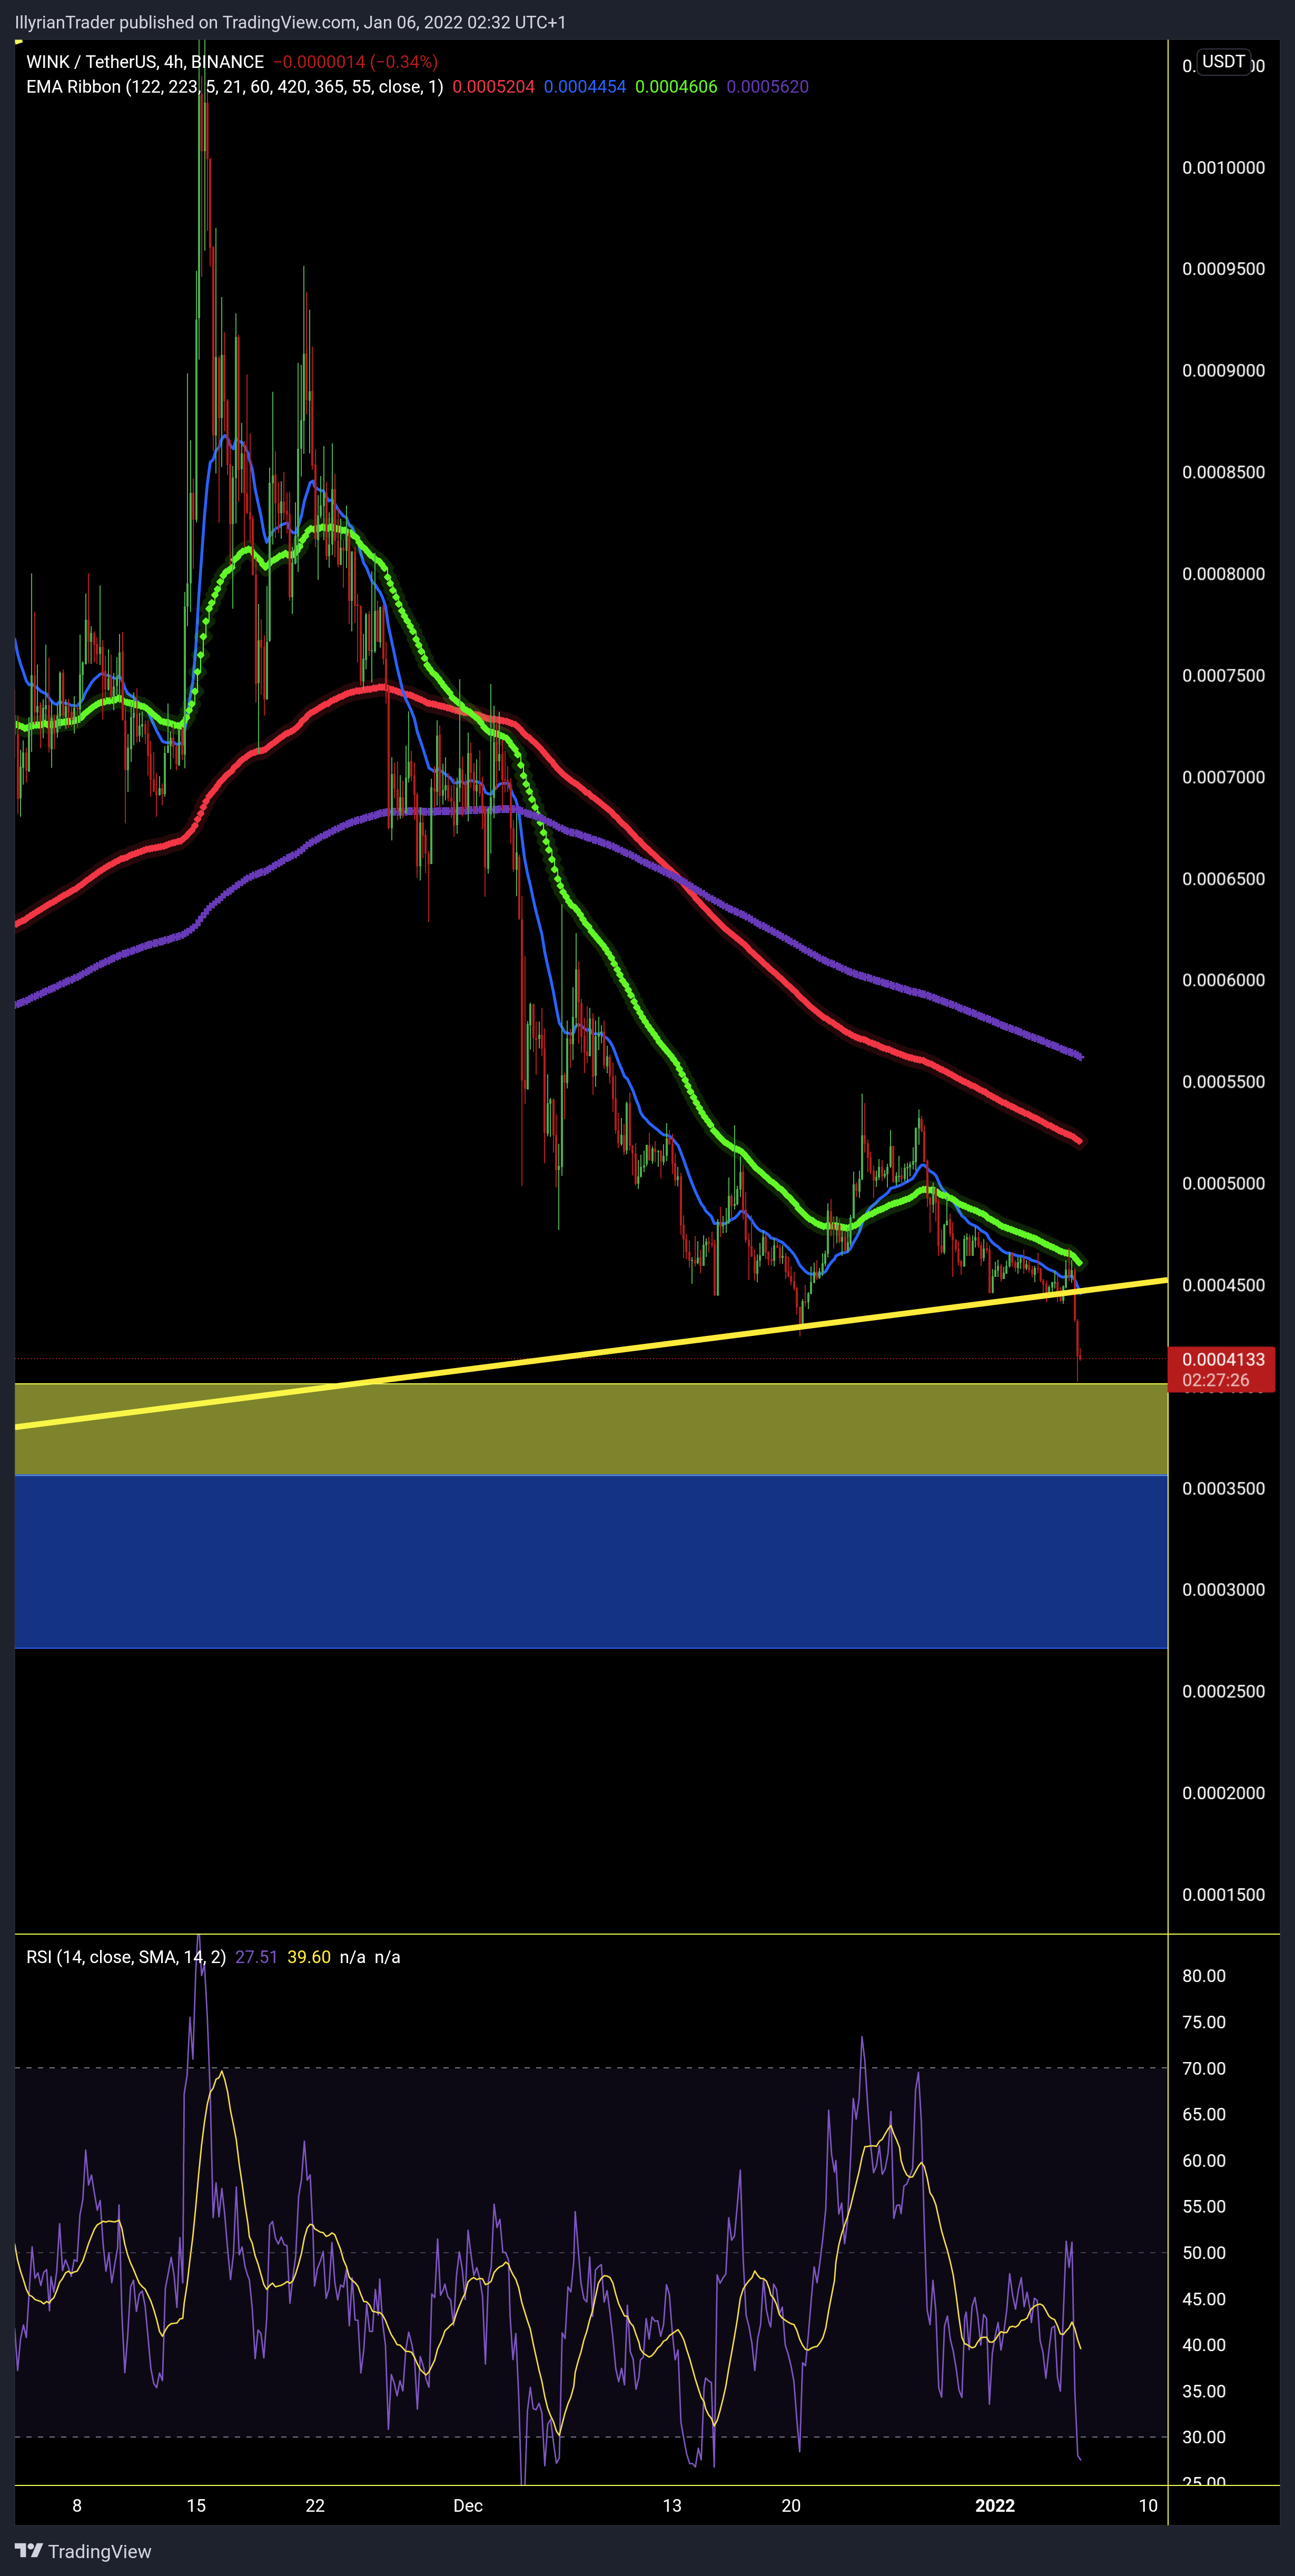Click the 0.0005000 price axis label

tap(1223, 1184)
